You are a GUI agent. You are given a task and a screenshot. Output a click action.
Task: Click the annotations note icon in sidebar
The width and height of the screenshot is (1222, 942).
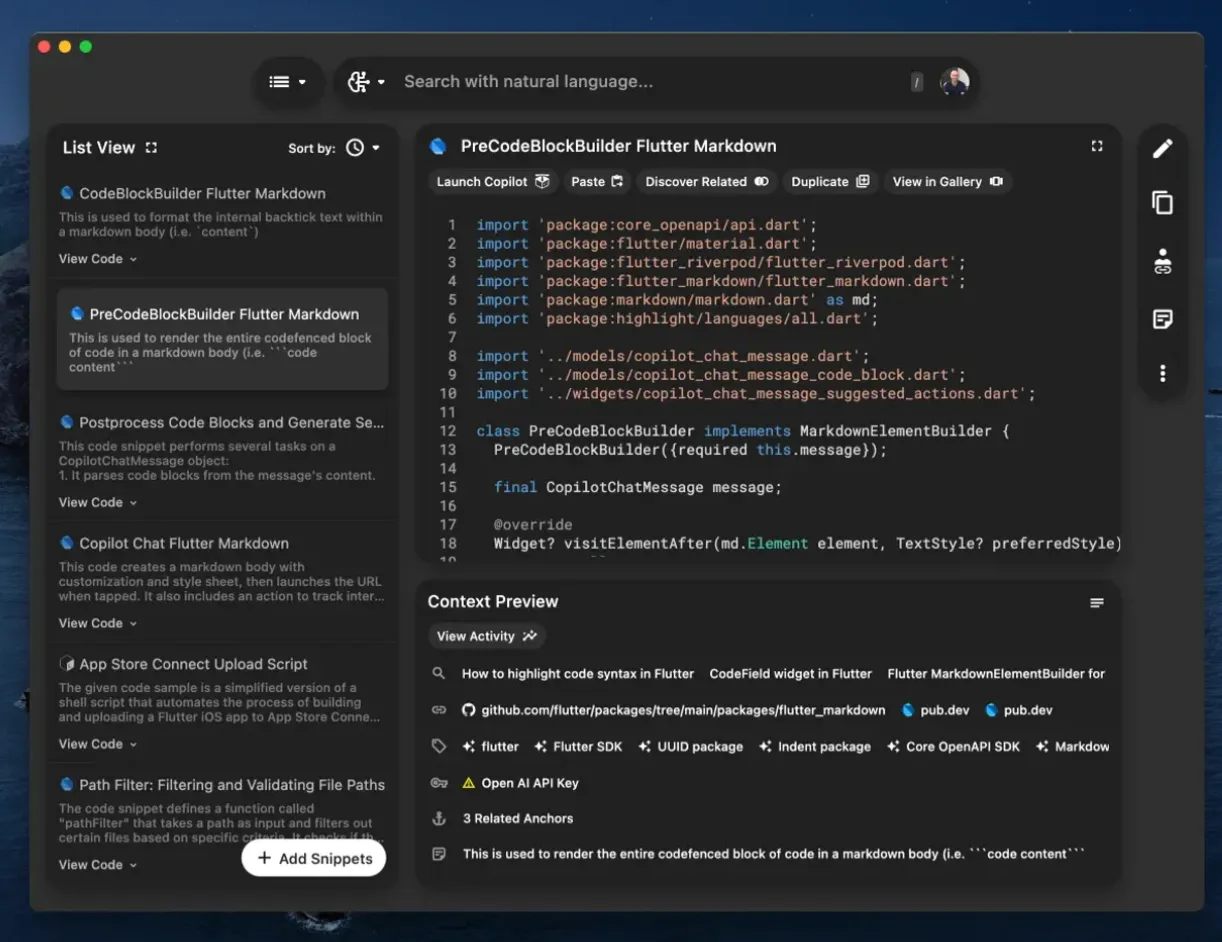pos(1162,319)
